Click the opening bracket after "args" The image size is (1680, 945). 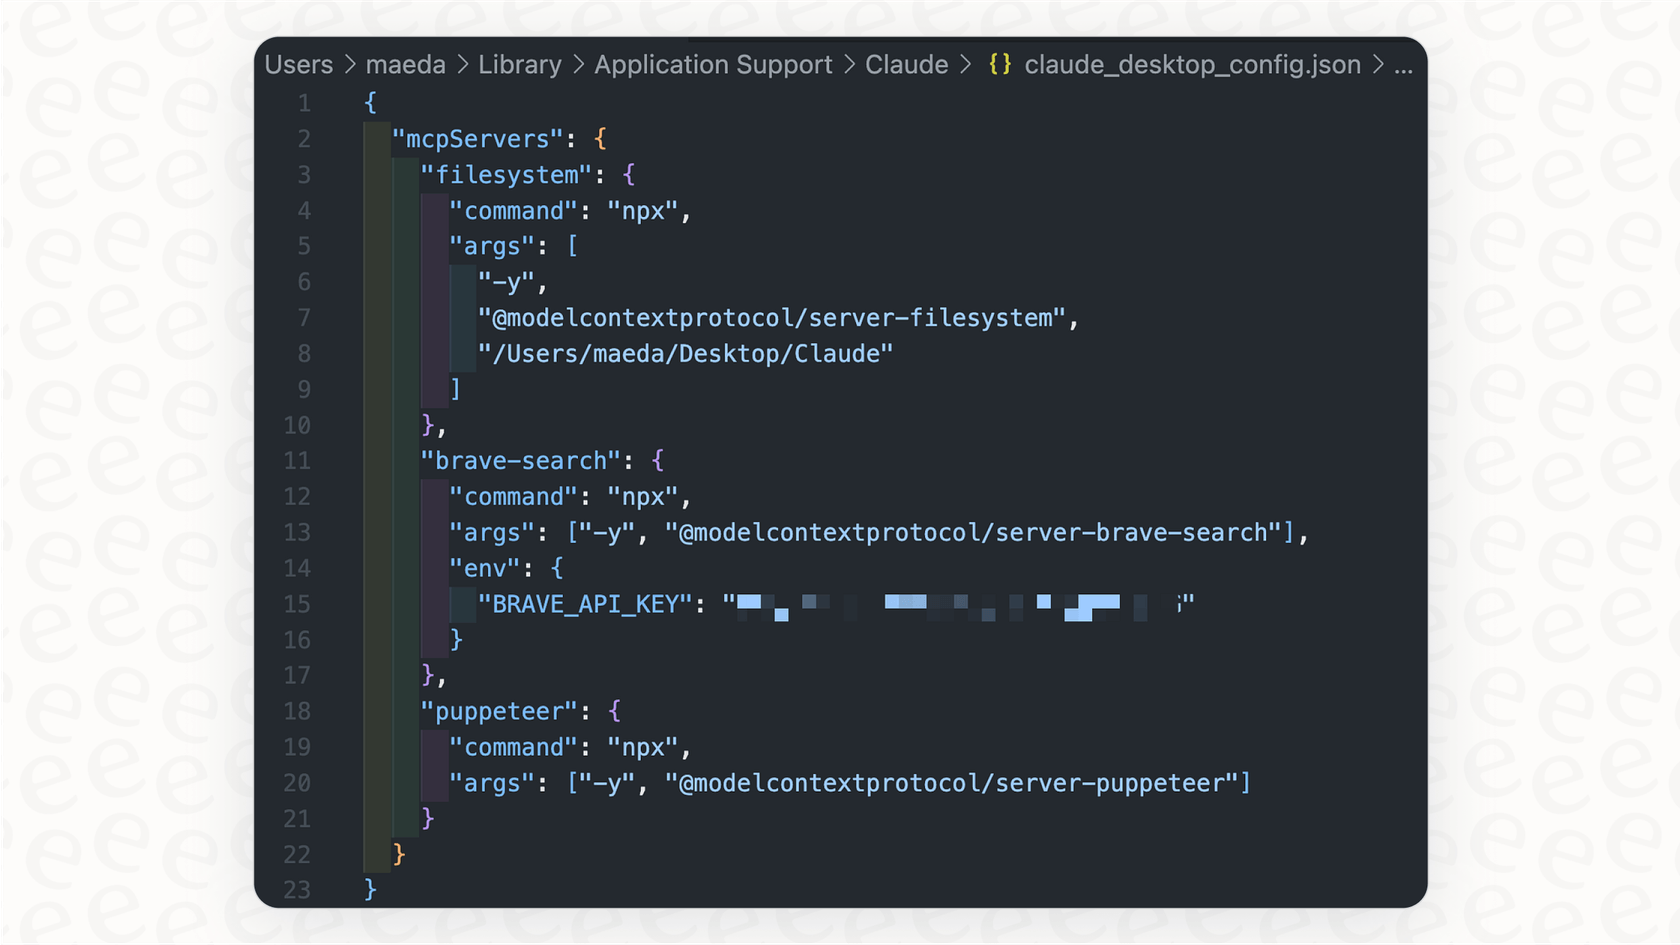573,246
